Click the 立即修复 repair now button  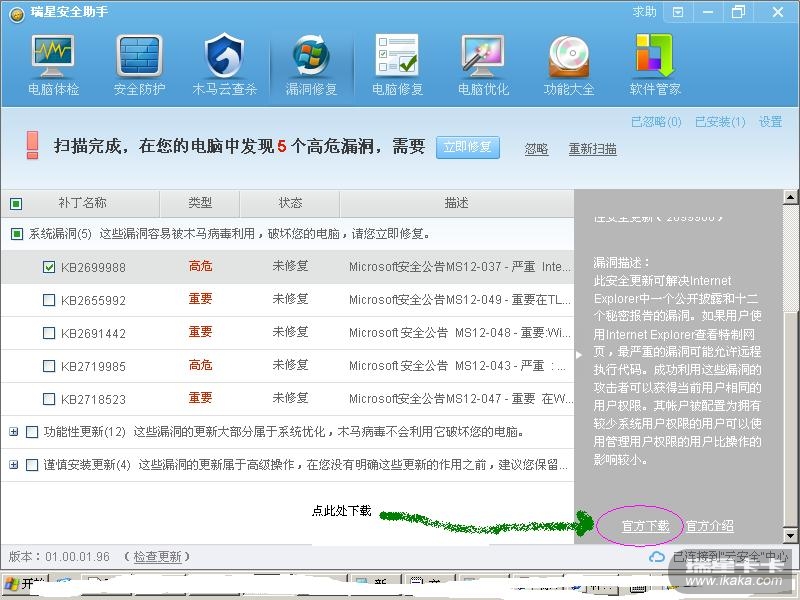467,147
